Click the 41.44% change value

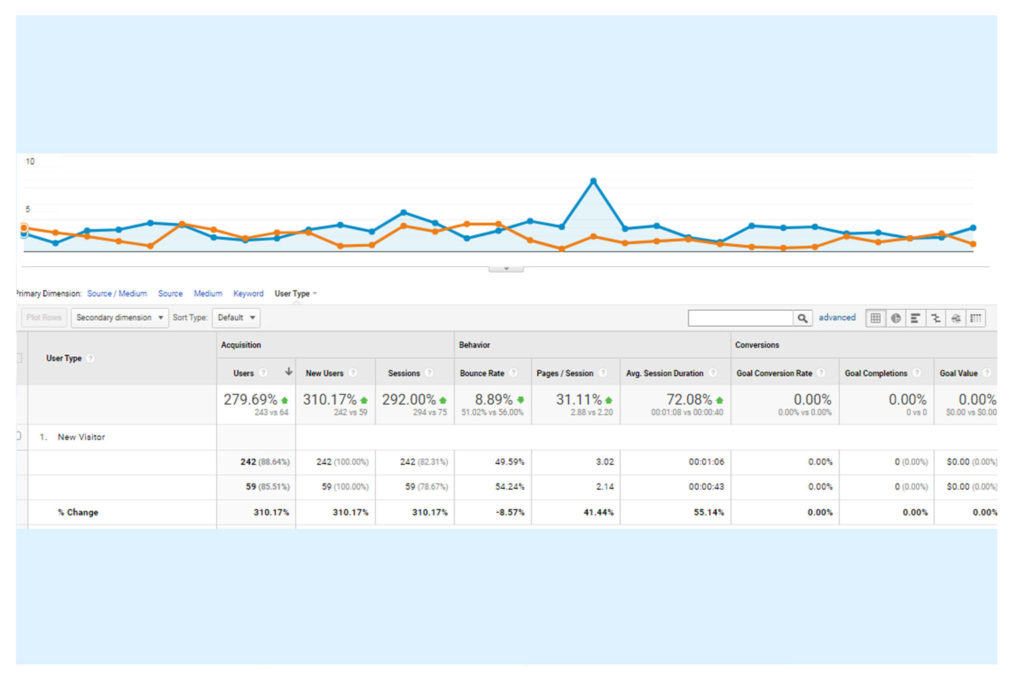[x=598, y=513]
